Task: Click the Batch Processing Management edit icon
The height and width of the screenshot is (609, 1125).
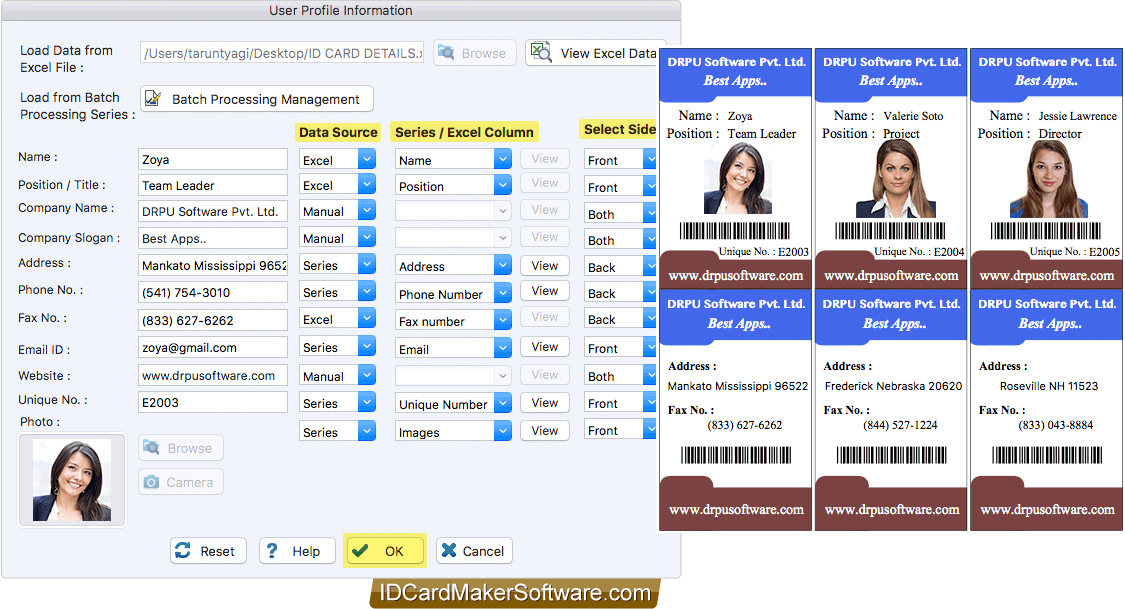Action: point(153,98)
